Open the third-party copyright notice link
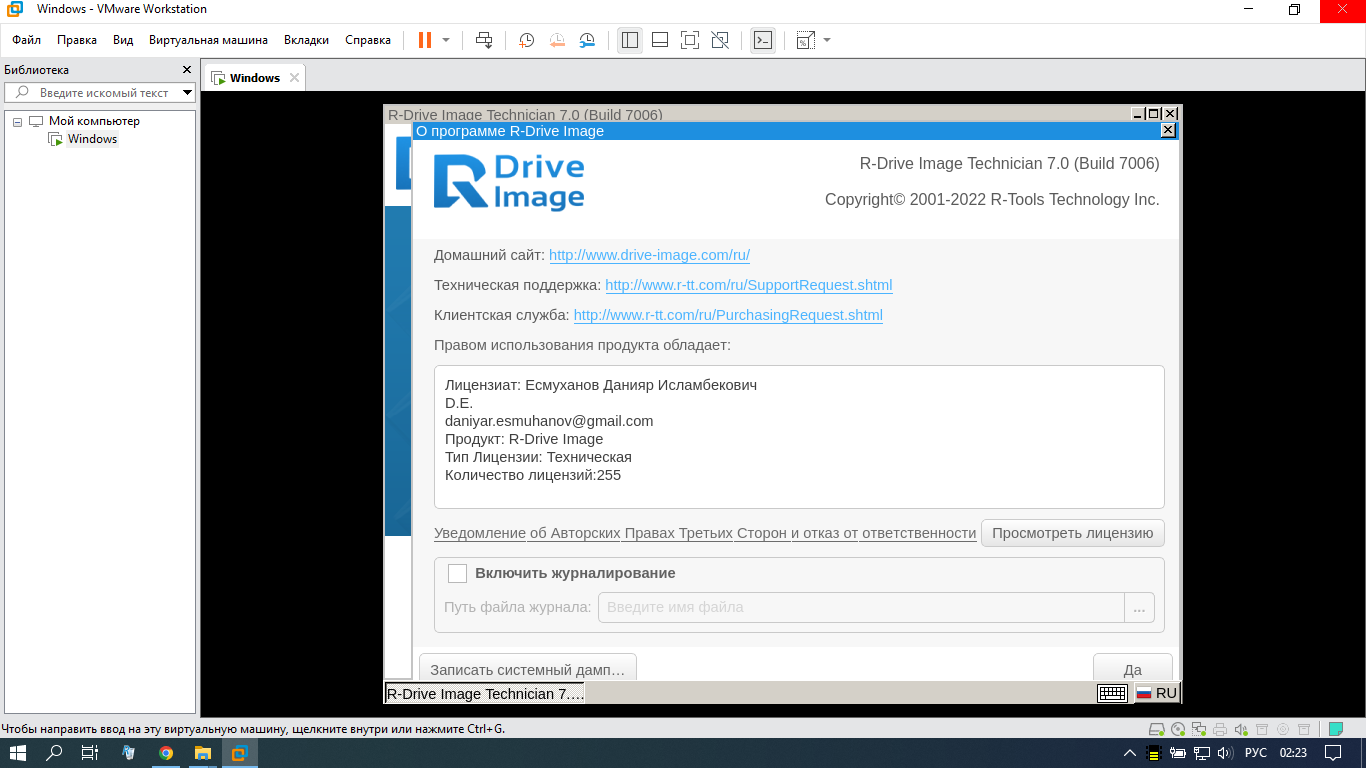The width and height of the screenshot is (1366, 768). click(x=705, y=533)
